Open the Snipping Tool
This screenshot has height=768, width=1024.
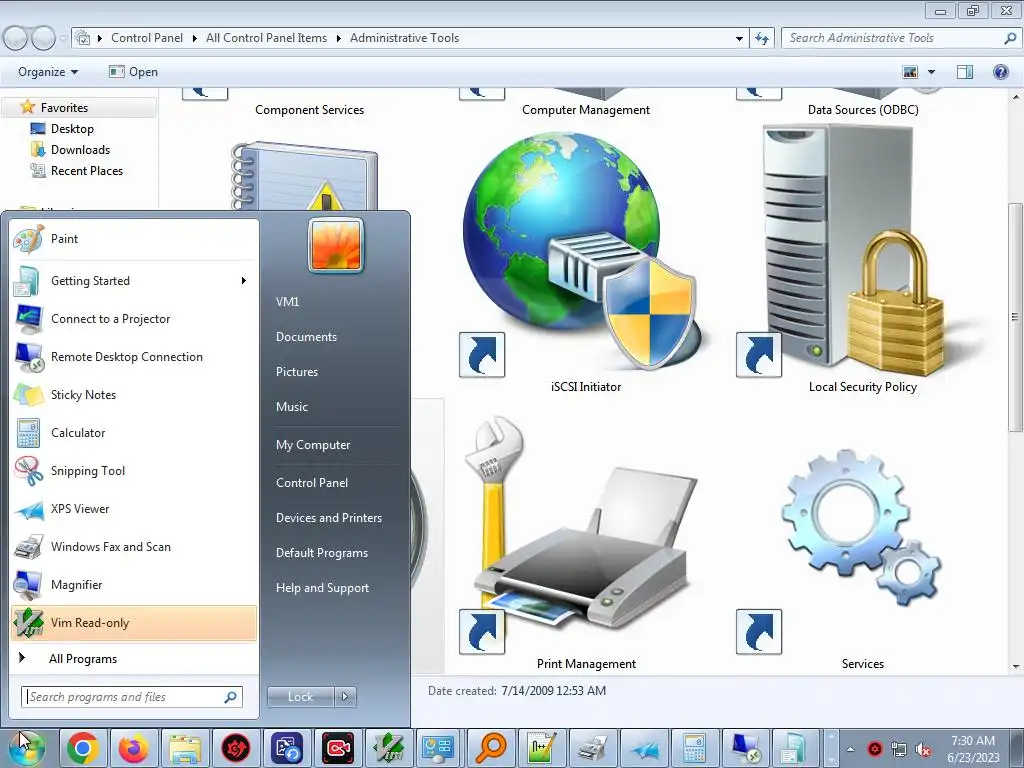coord(134,471)
